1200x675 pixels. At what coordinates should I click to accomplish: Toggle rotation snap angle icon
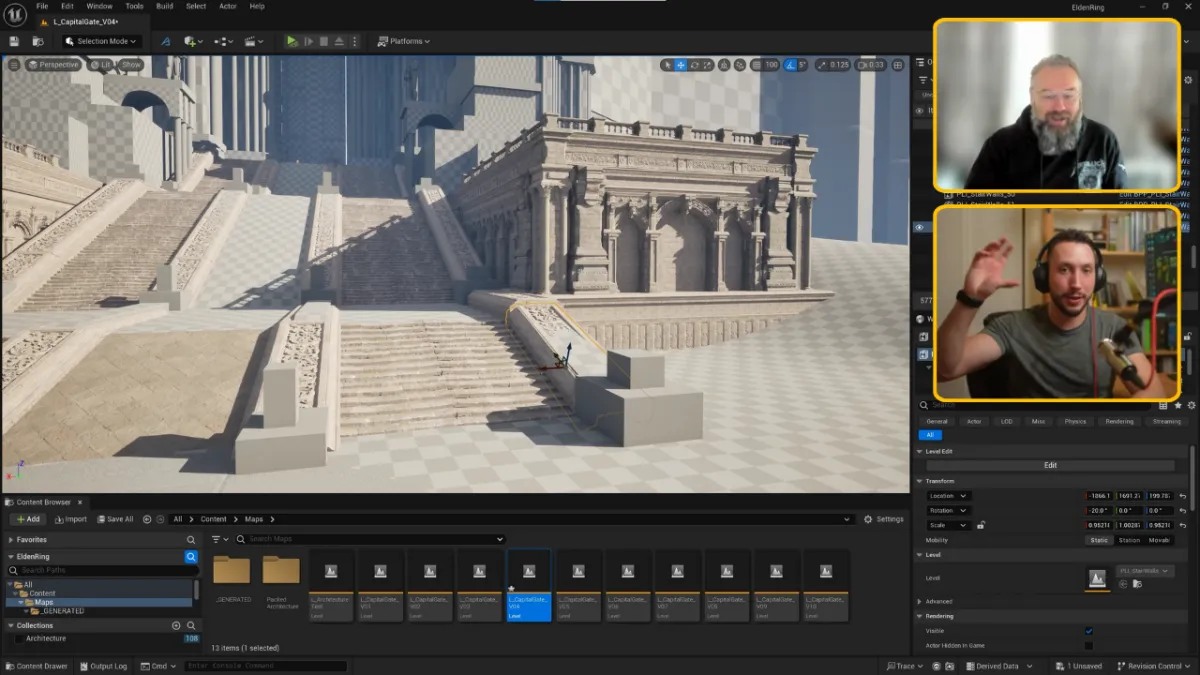click(x=790, y=65)
